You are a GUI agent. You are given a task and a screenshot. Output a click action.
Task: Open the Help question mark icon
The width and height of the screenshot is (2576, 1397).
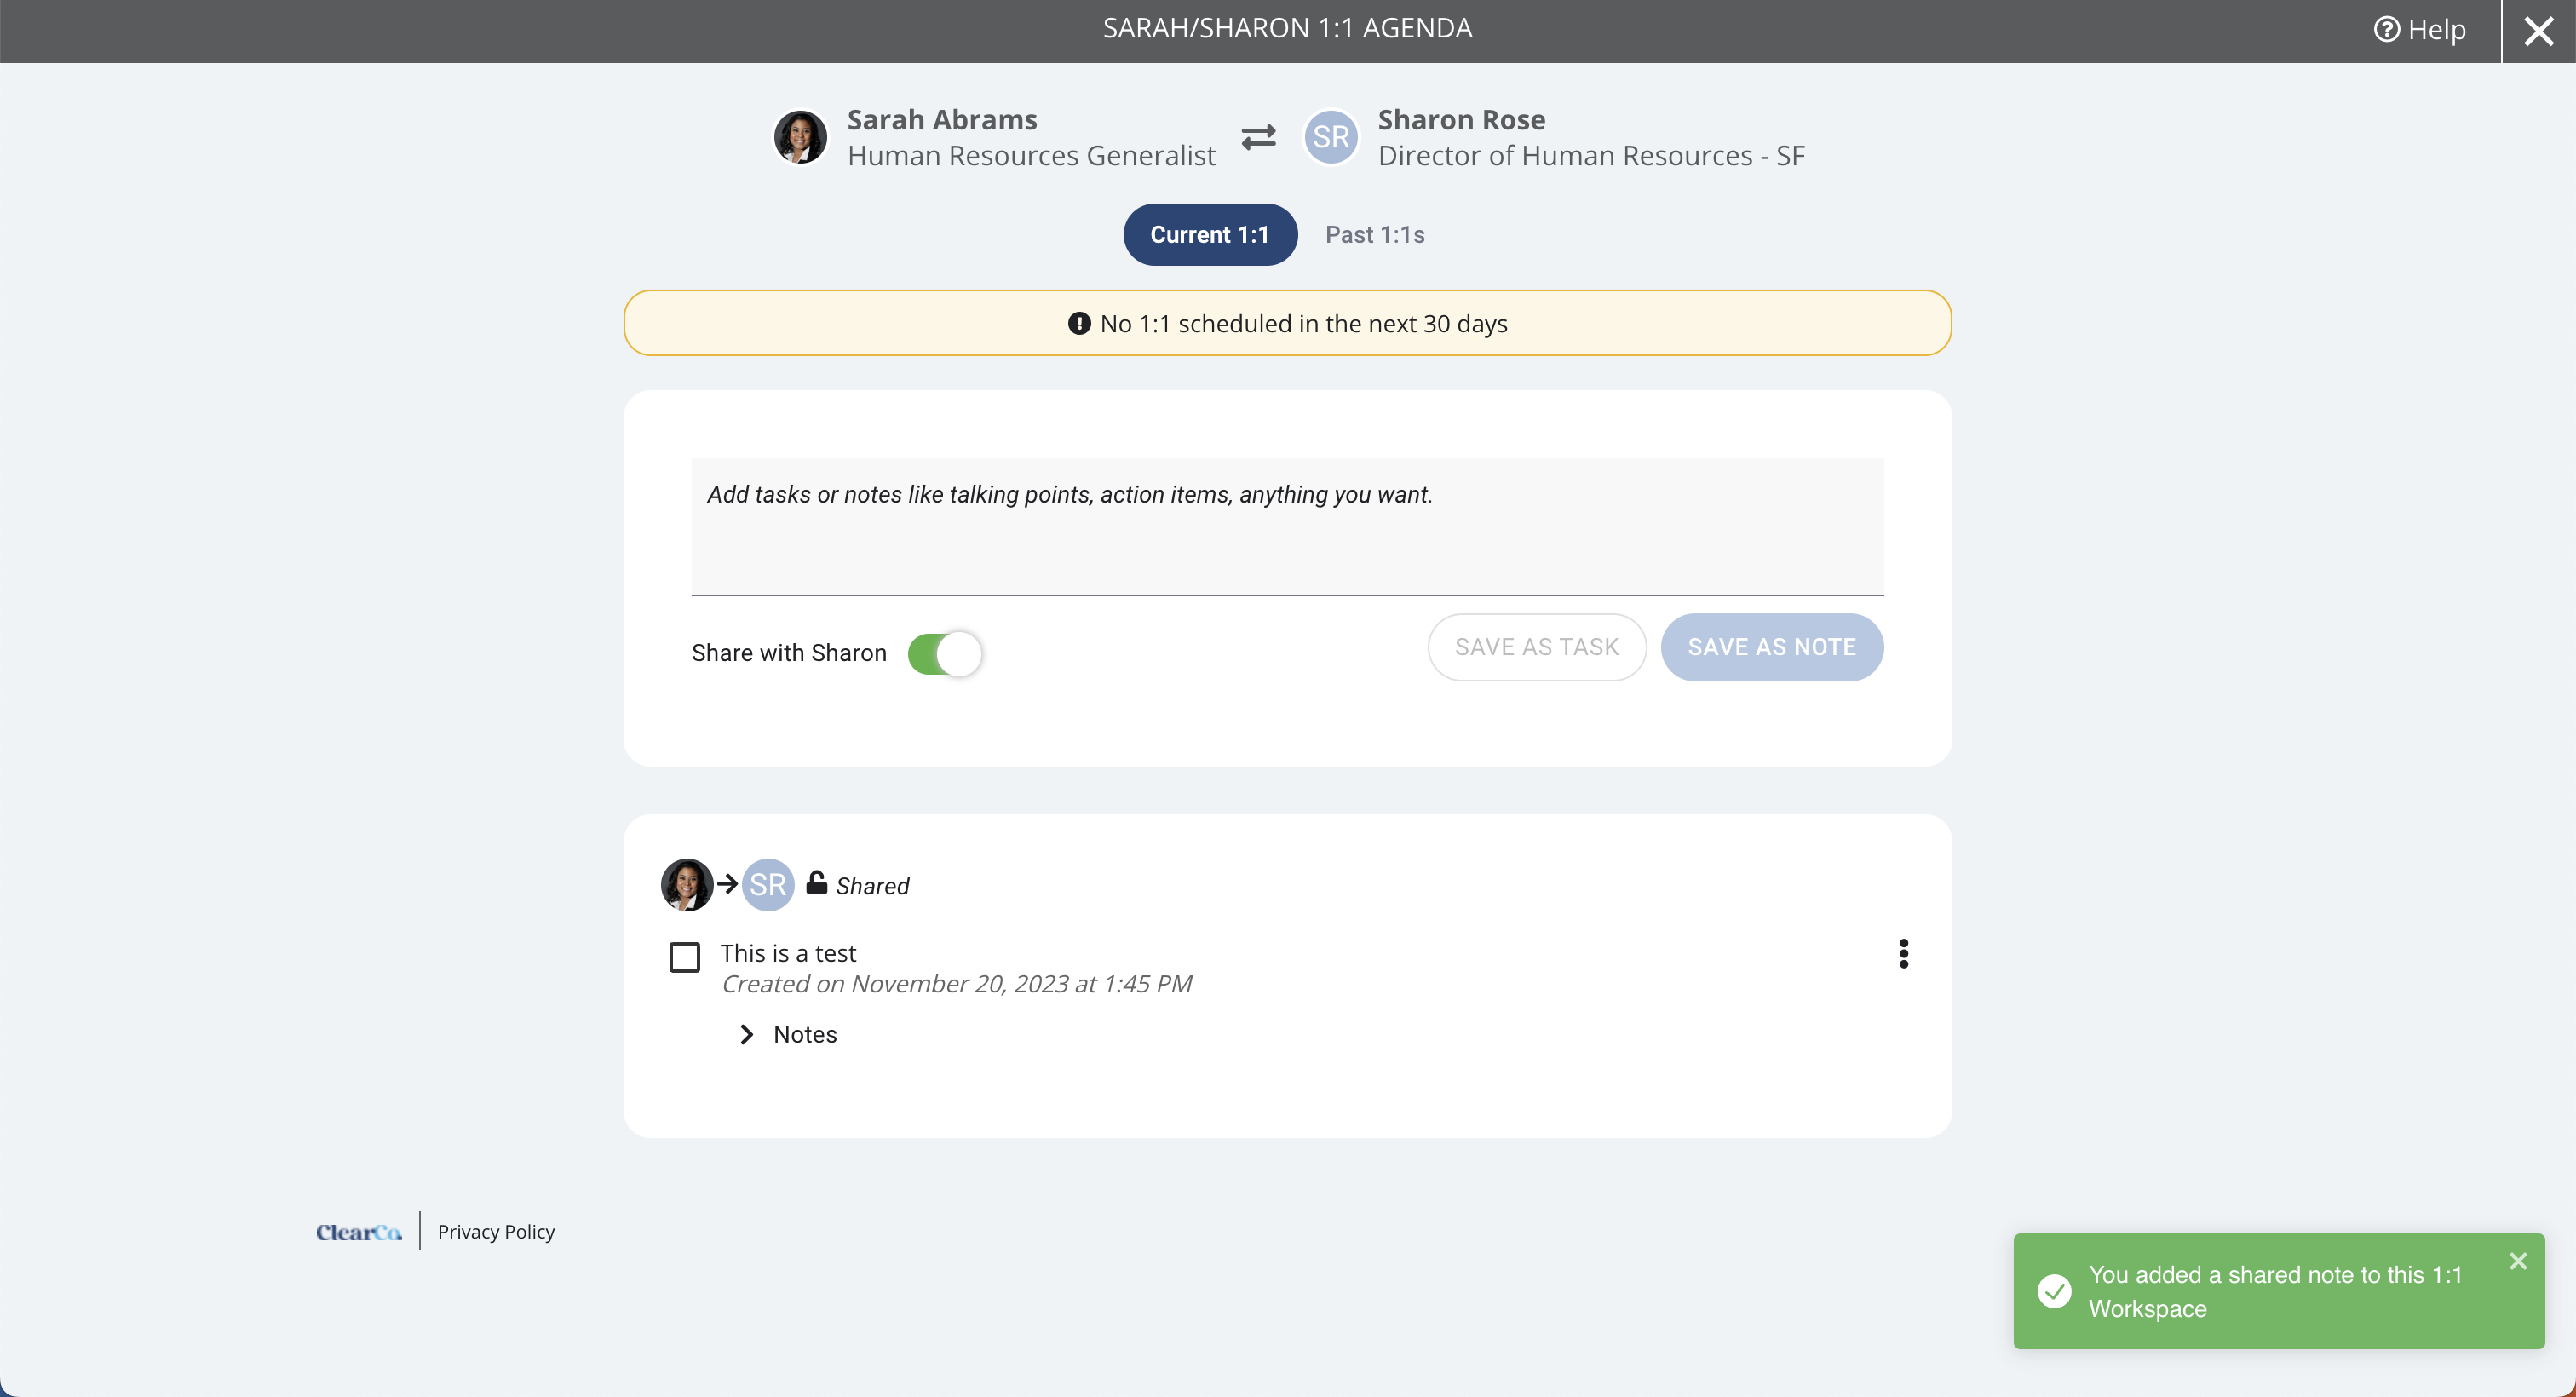pyautogui.click(x=2386, y=30)
